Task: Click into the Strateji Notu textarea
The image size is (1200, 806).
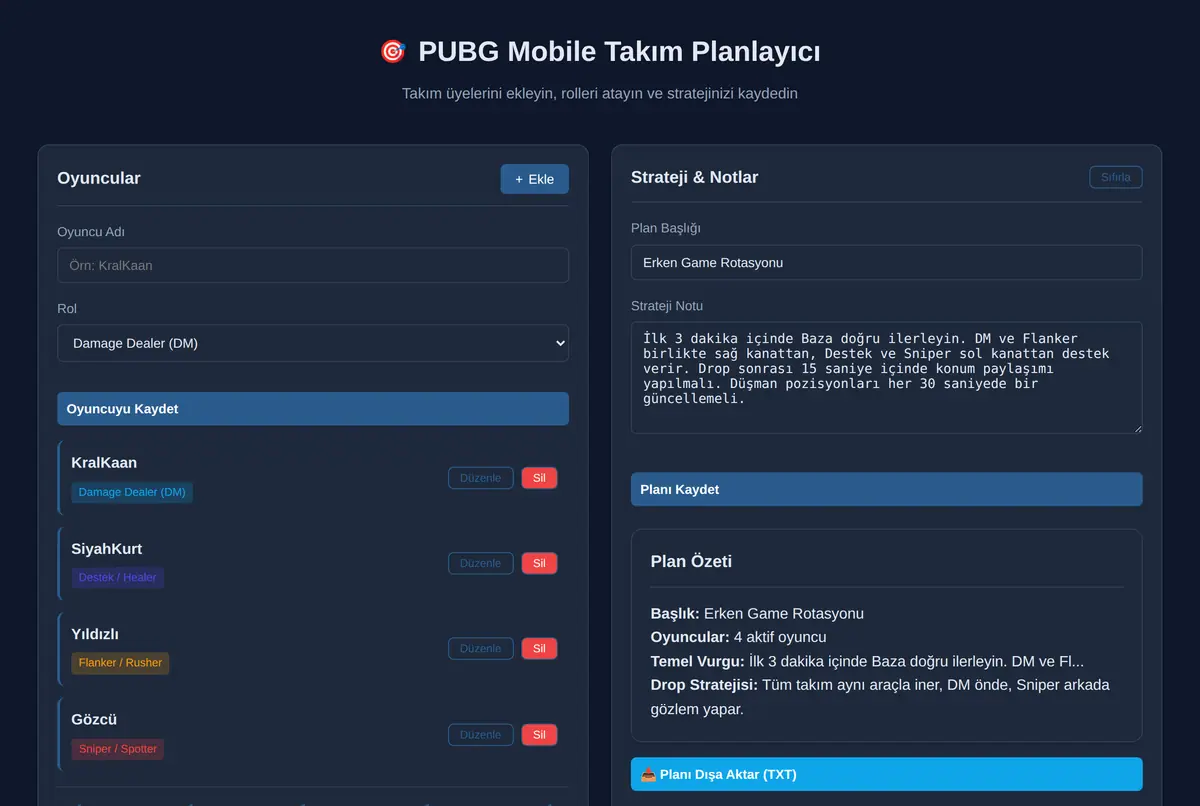Action: [x=886, y=377]
